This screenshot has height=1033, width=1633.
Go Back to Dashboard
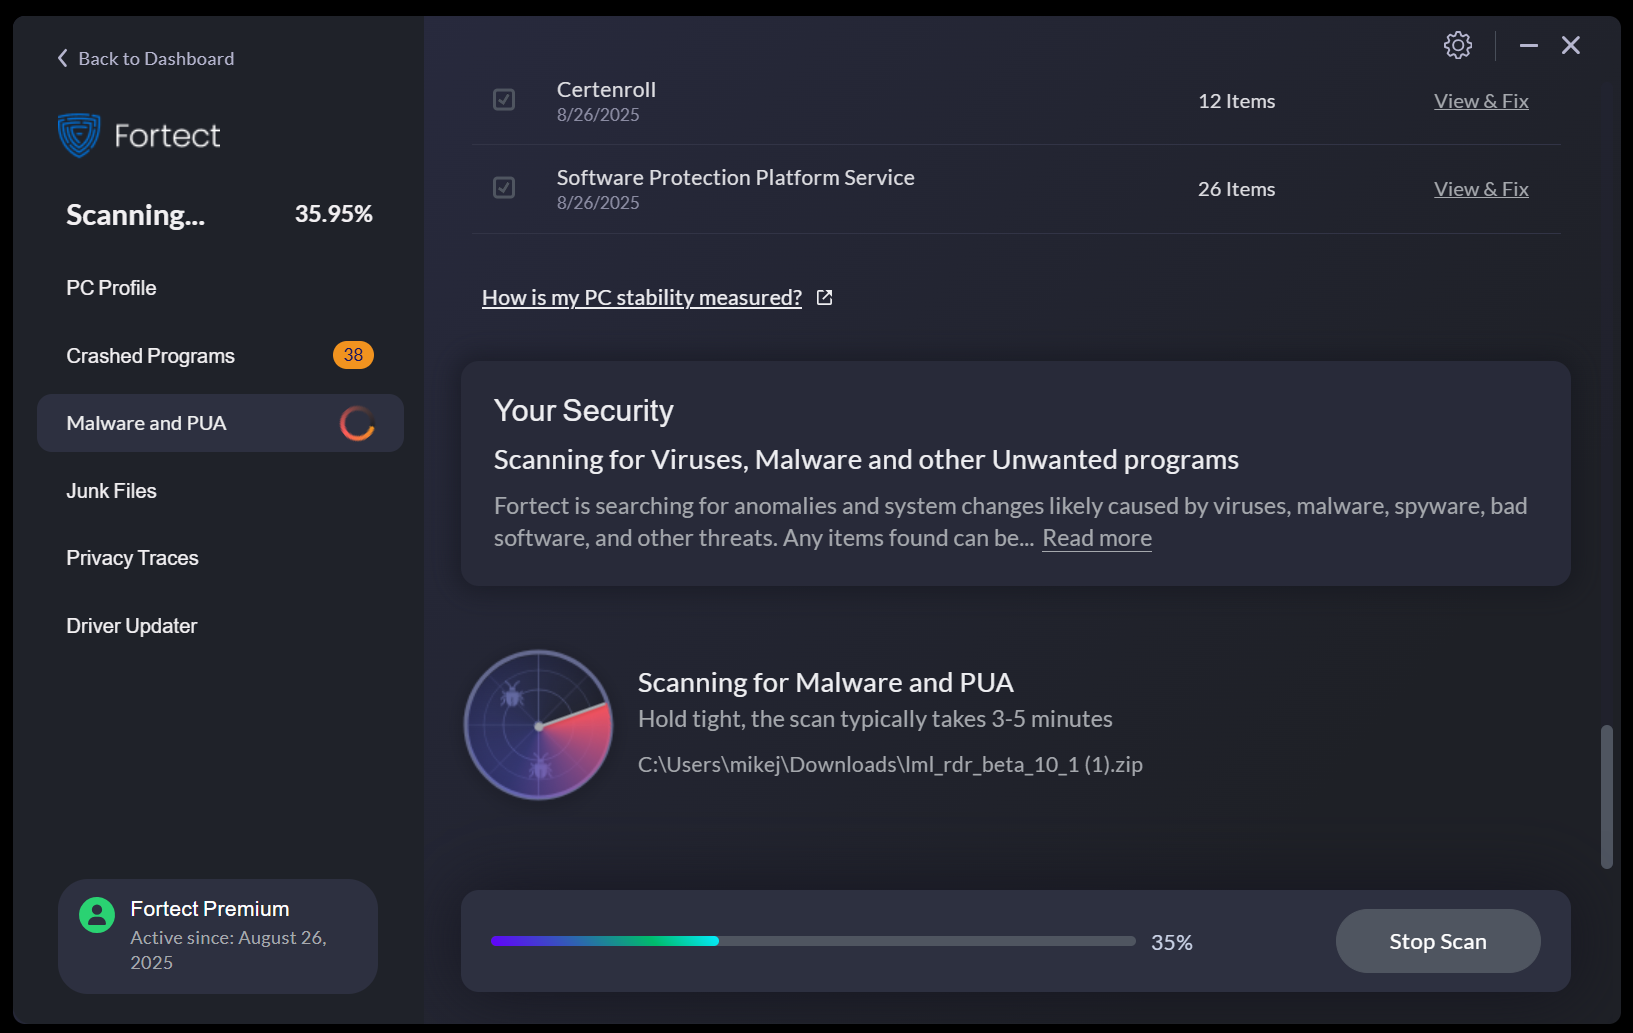point(146,58)
